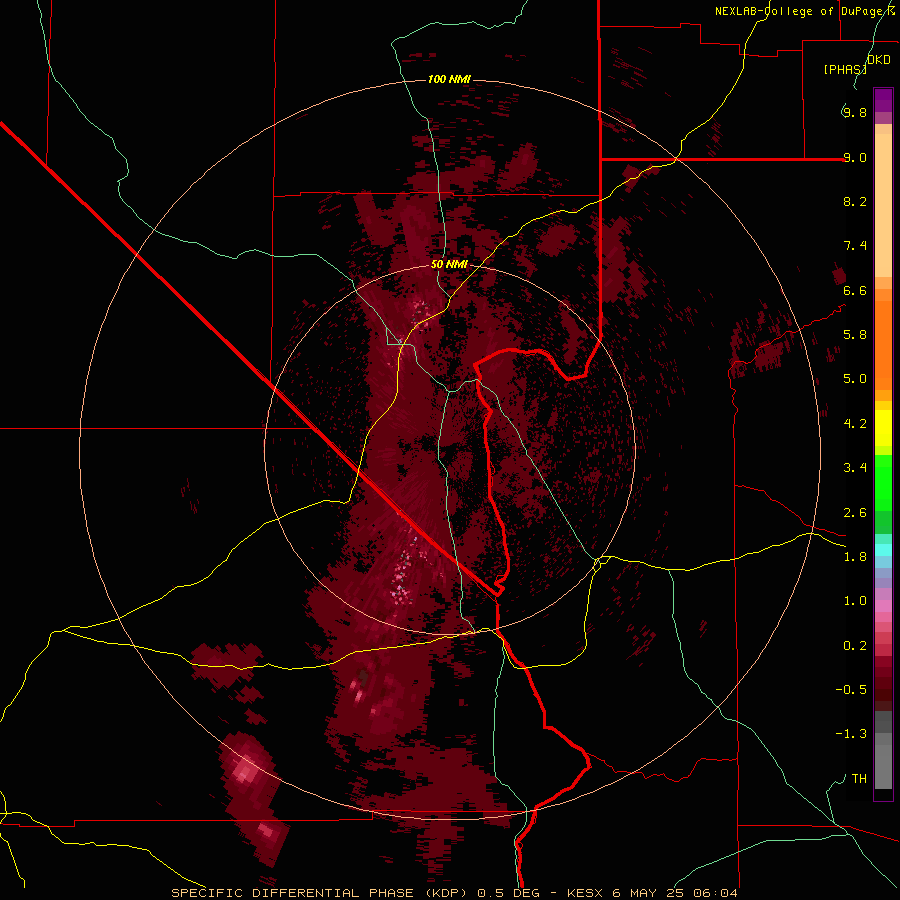Click the 100 NMI range ring label
900x900 pixels.
449,79
